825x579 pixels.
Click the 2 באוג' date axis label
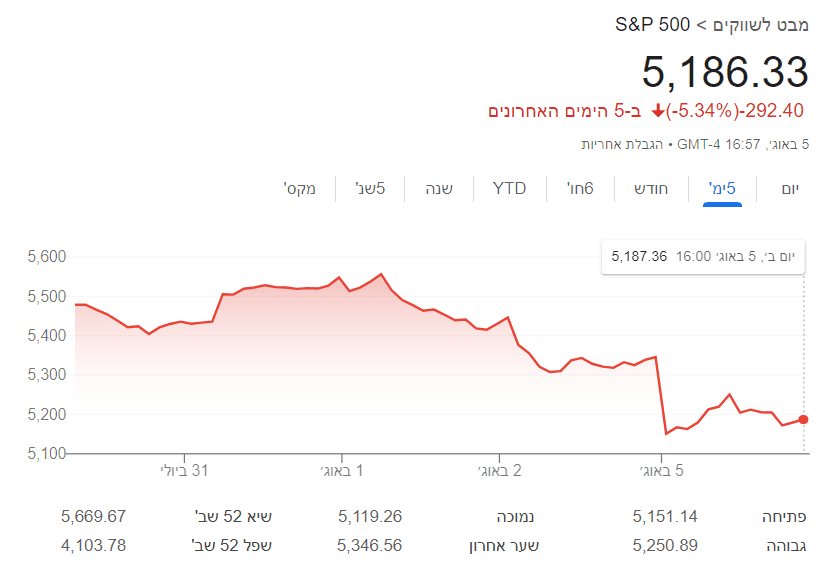pyautogui.click(x=503, y=470)
